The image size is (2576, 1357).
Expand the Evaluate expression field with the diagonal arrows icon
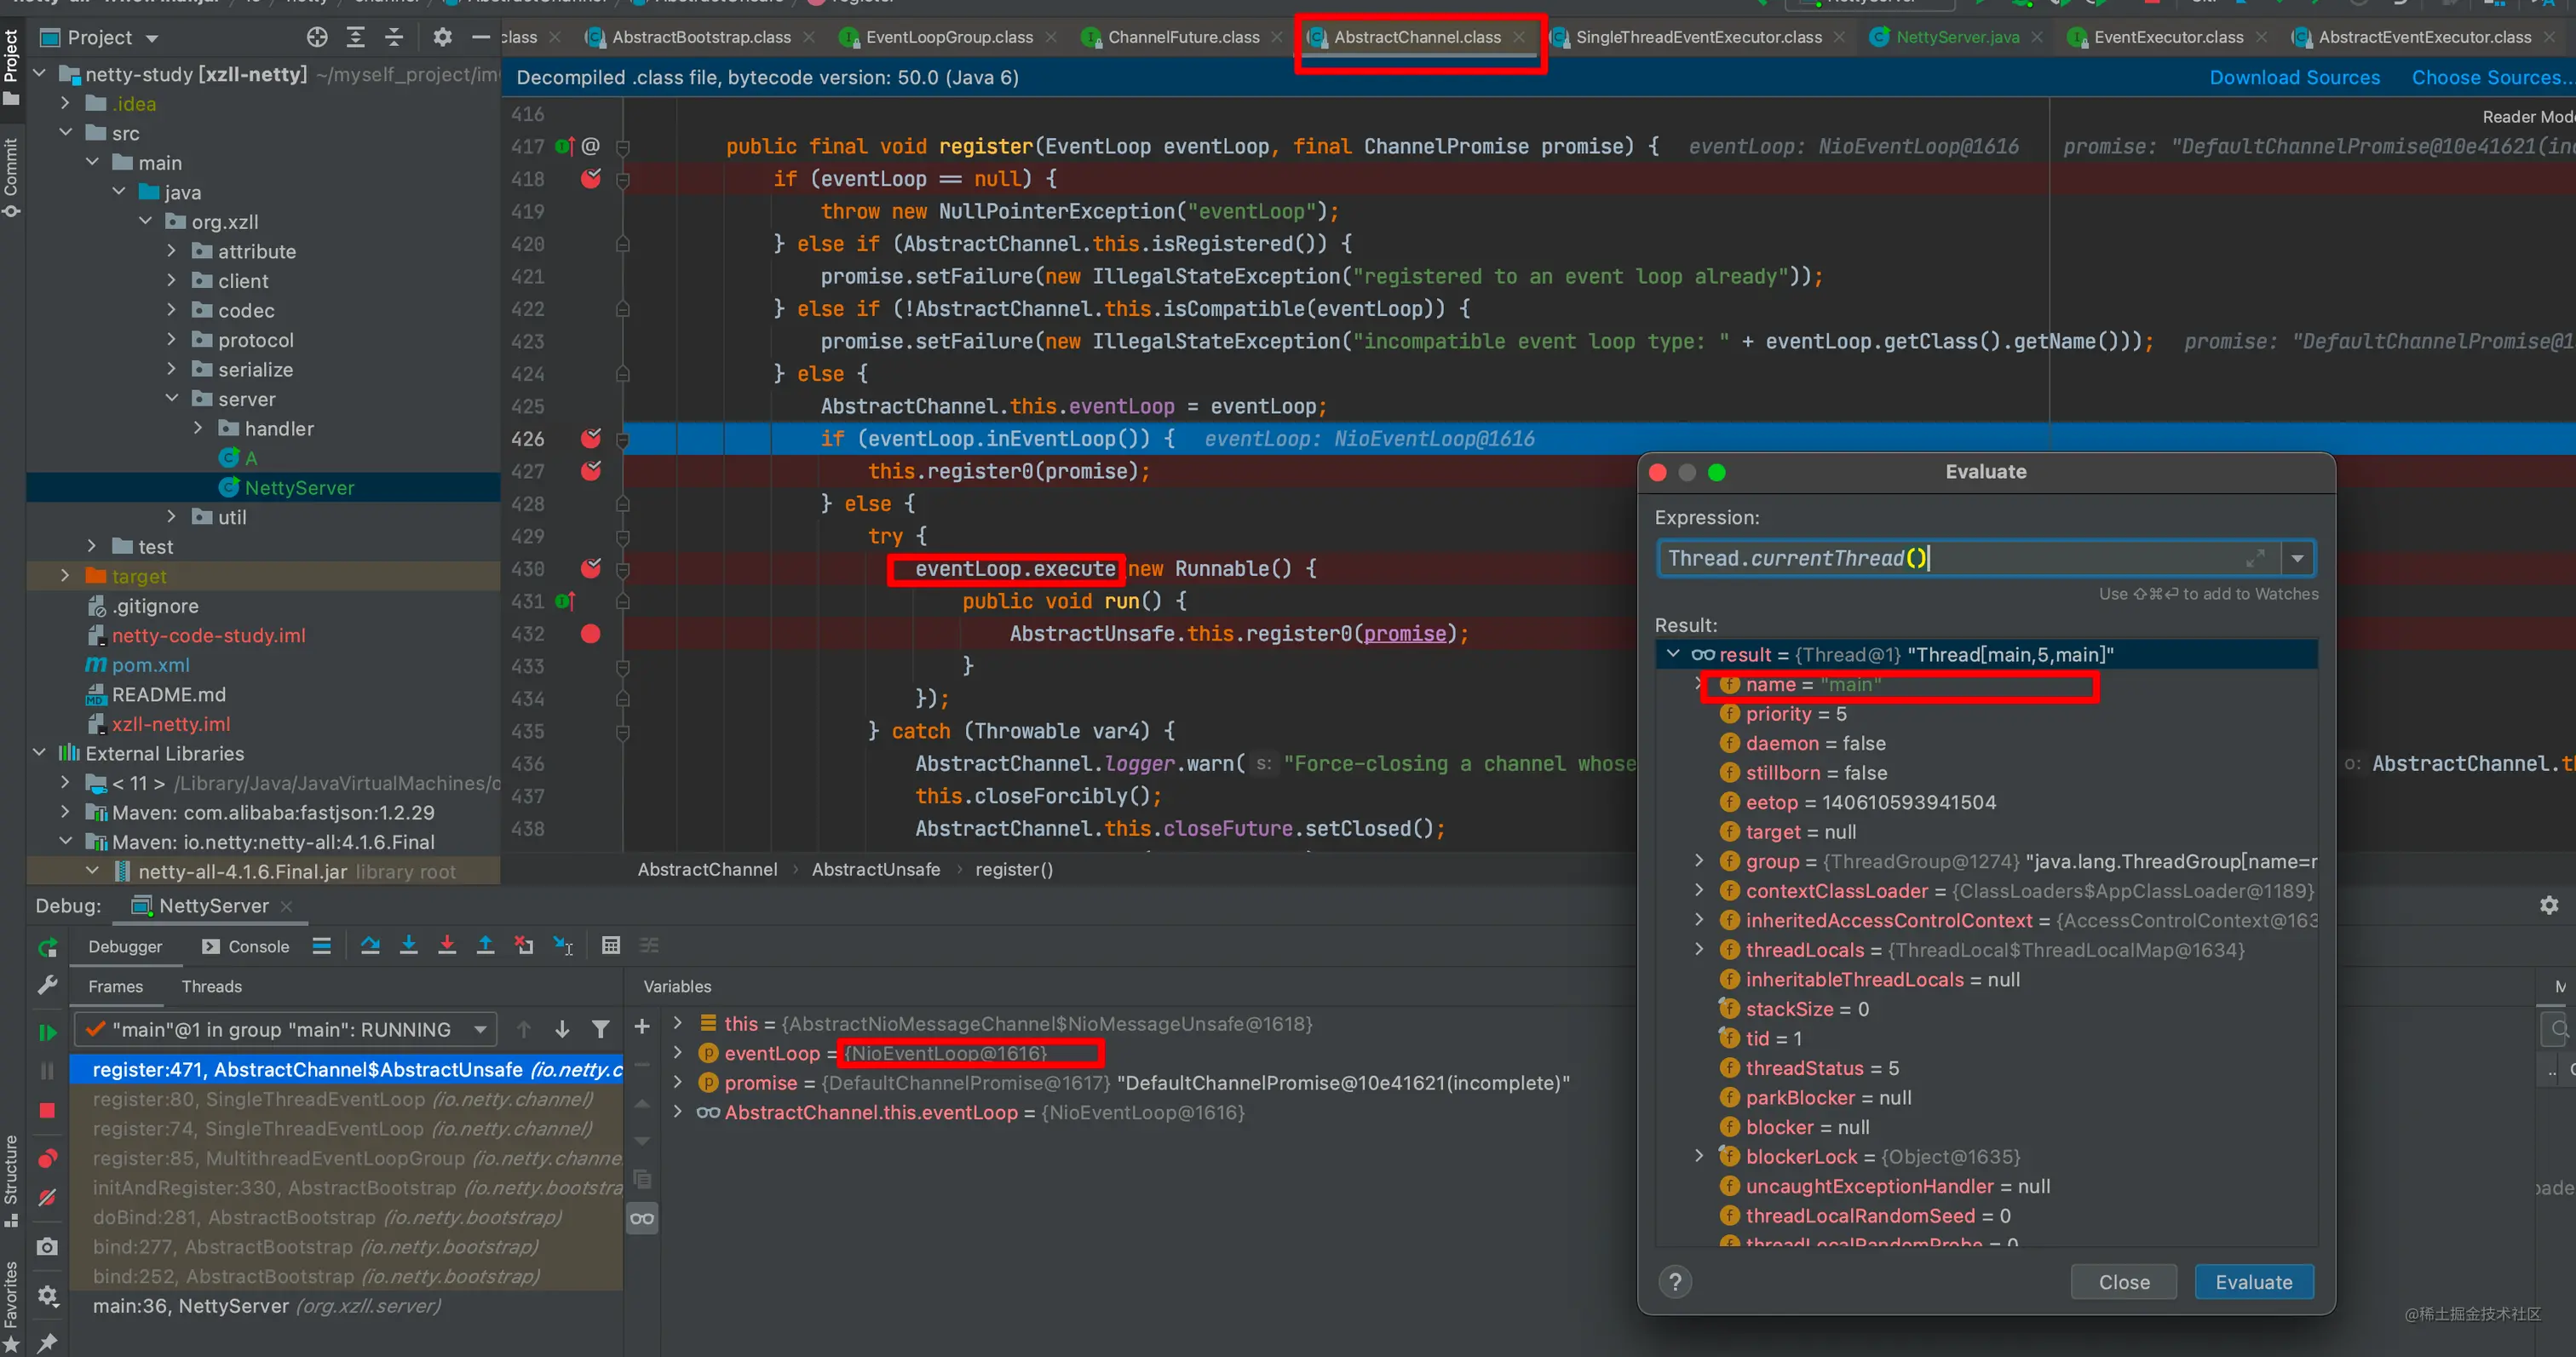click(x=2256, y=558)
